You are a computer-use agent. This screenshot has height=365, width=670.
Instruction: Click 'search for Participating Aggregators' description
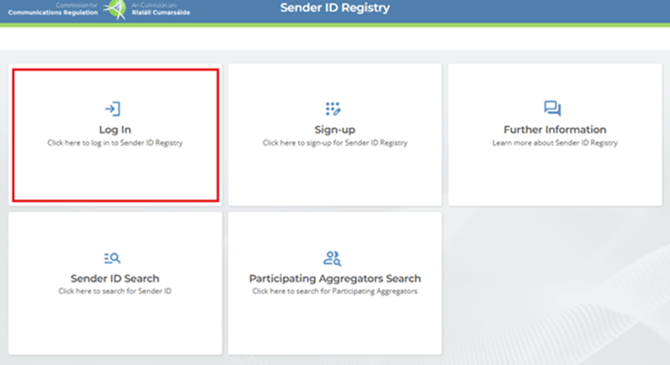pyautogui.click(x=335, y=291)
